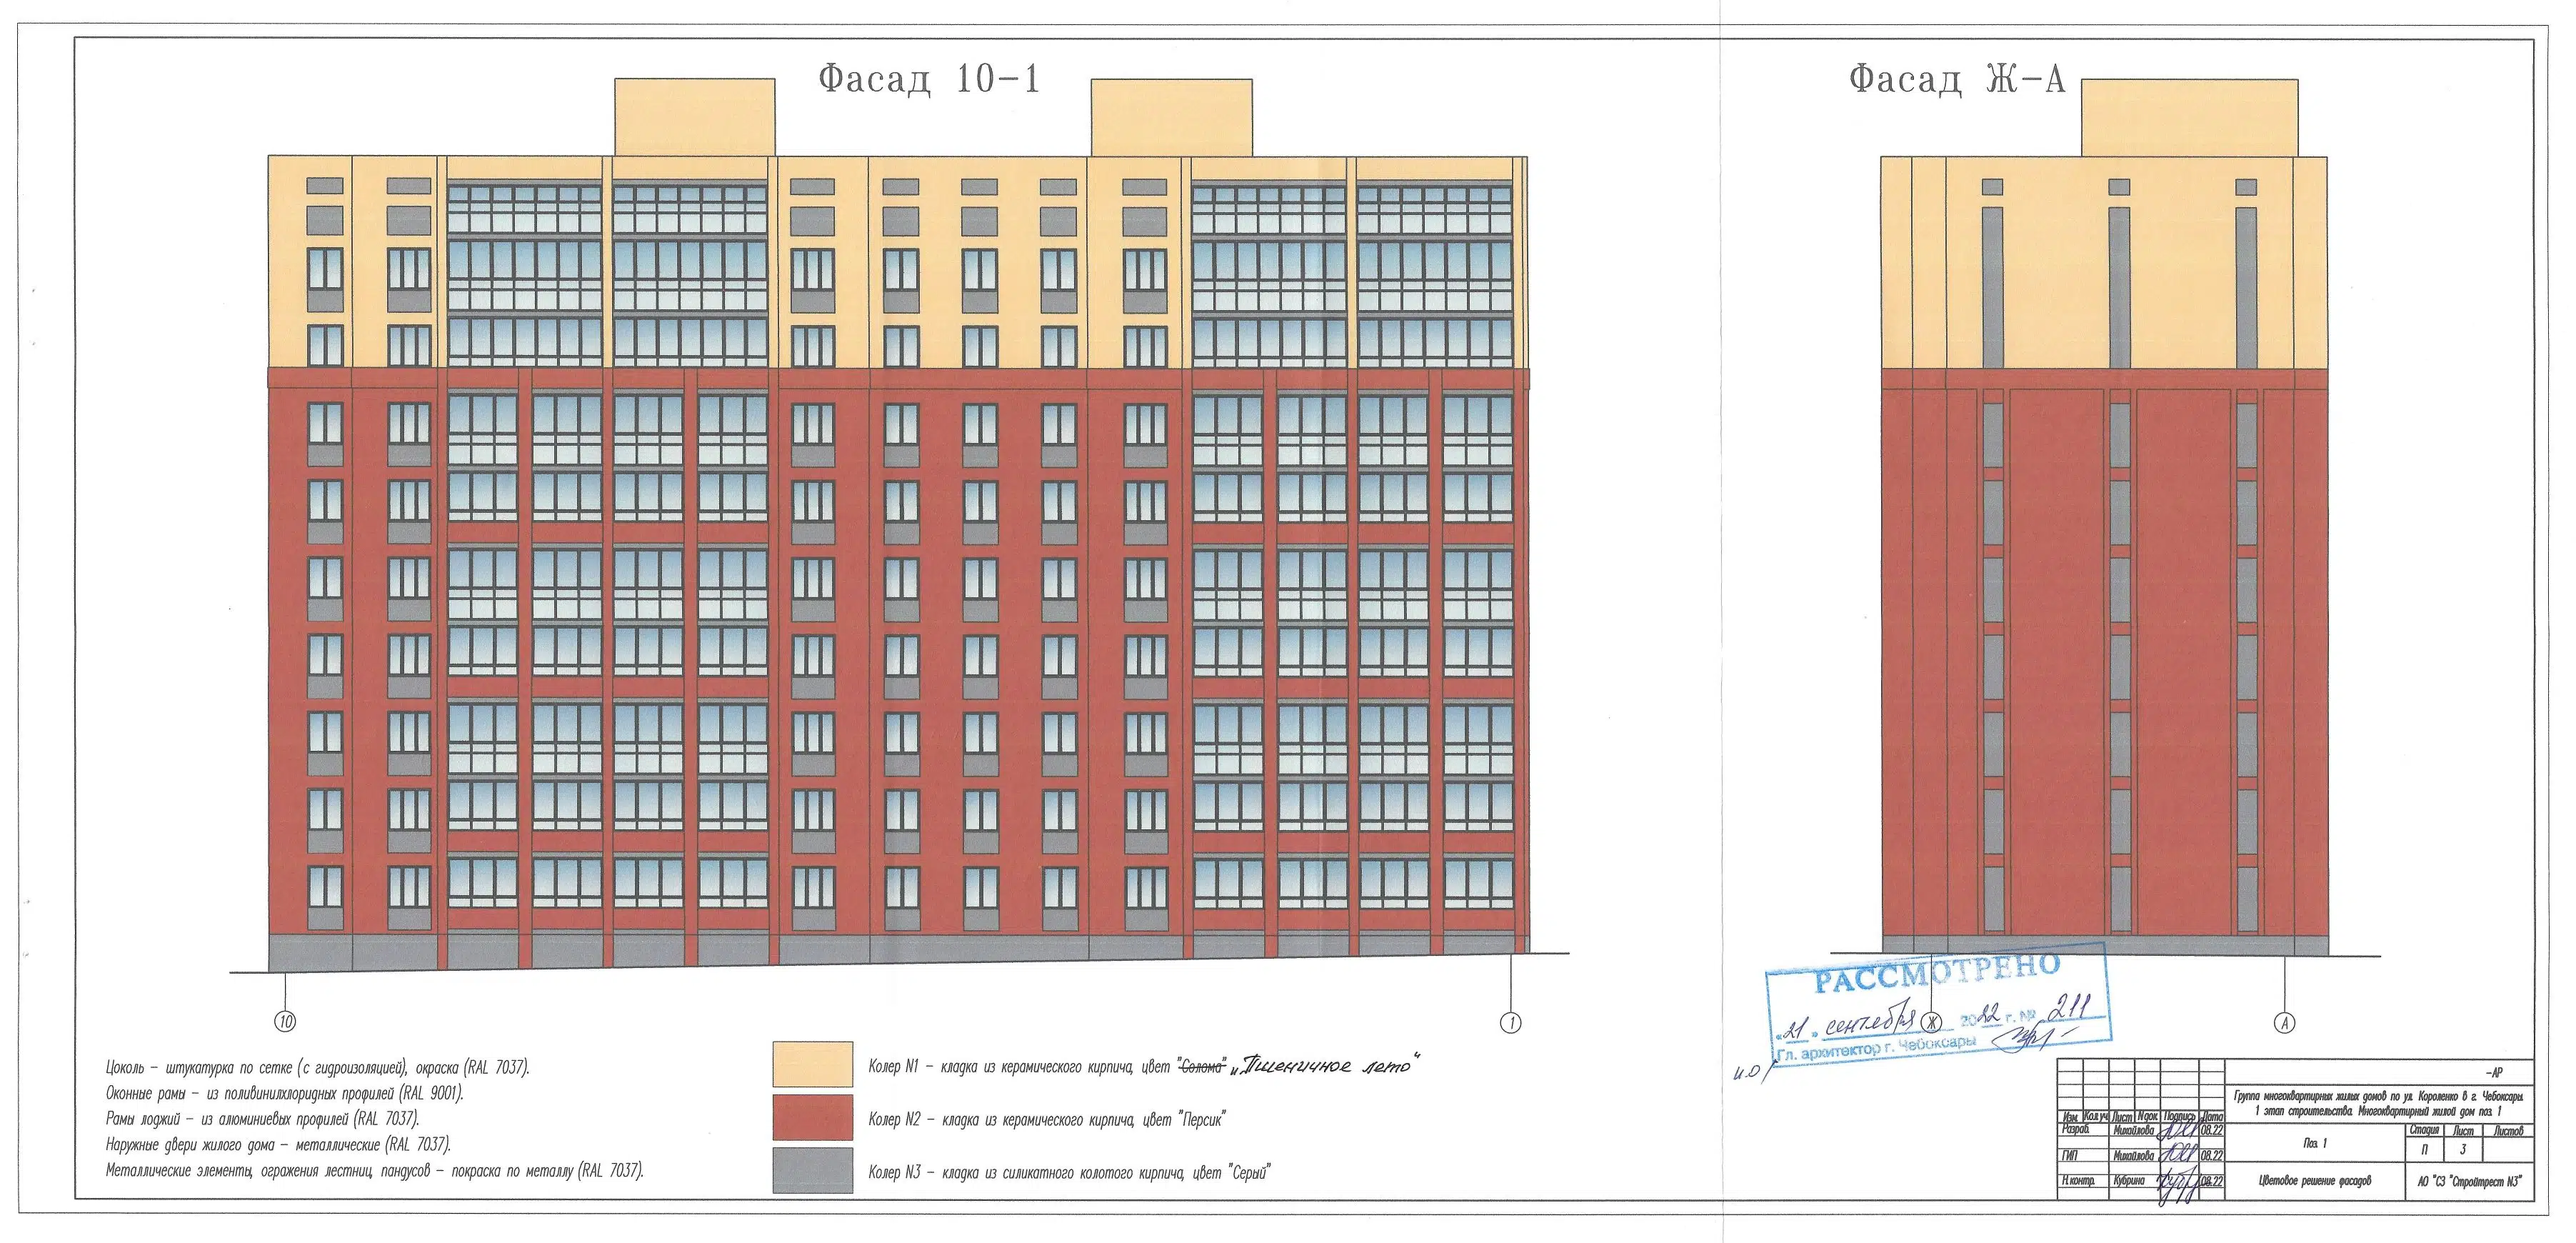The width and height of the screenshot is (2576, 1243).
Task: Click the sheet number "3" cell
Action: pos(2464,1150)
